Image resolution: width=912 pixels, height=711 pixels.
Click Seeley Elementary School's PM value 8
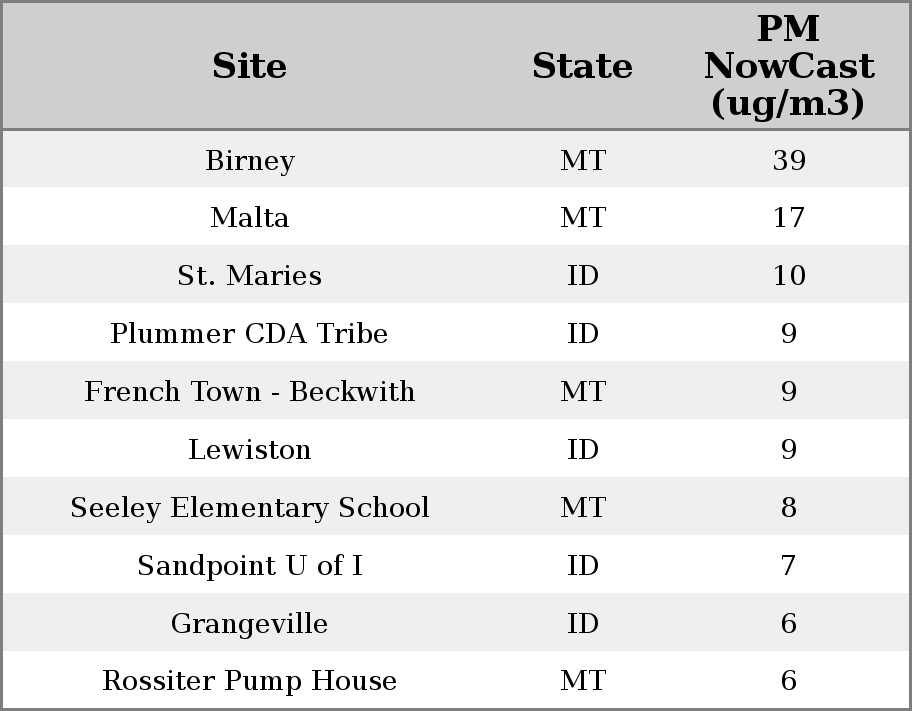click(788, 508)
